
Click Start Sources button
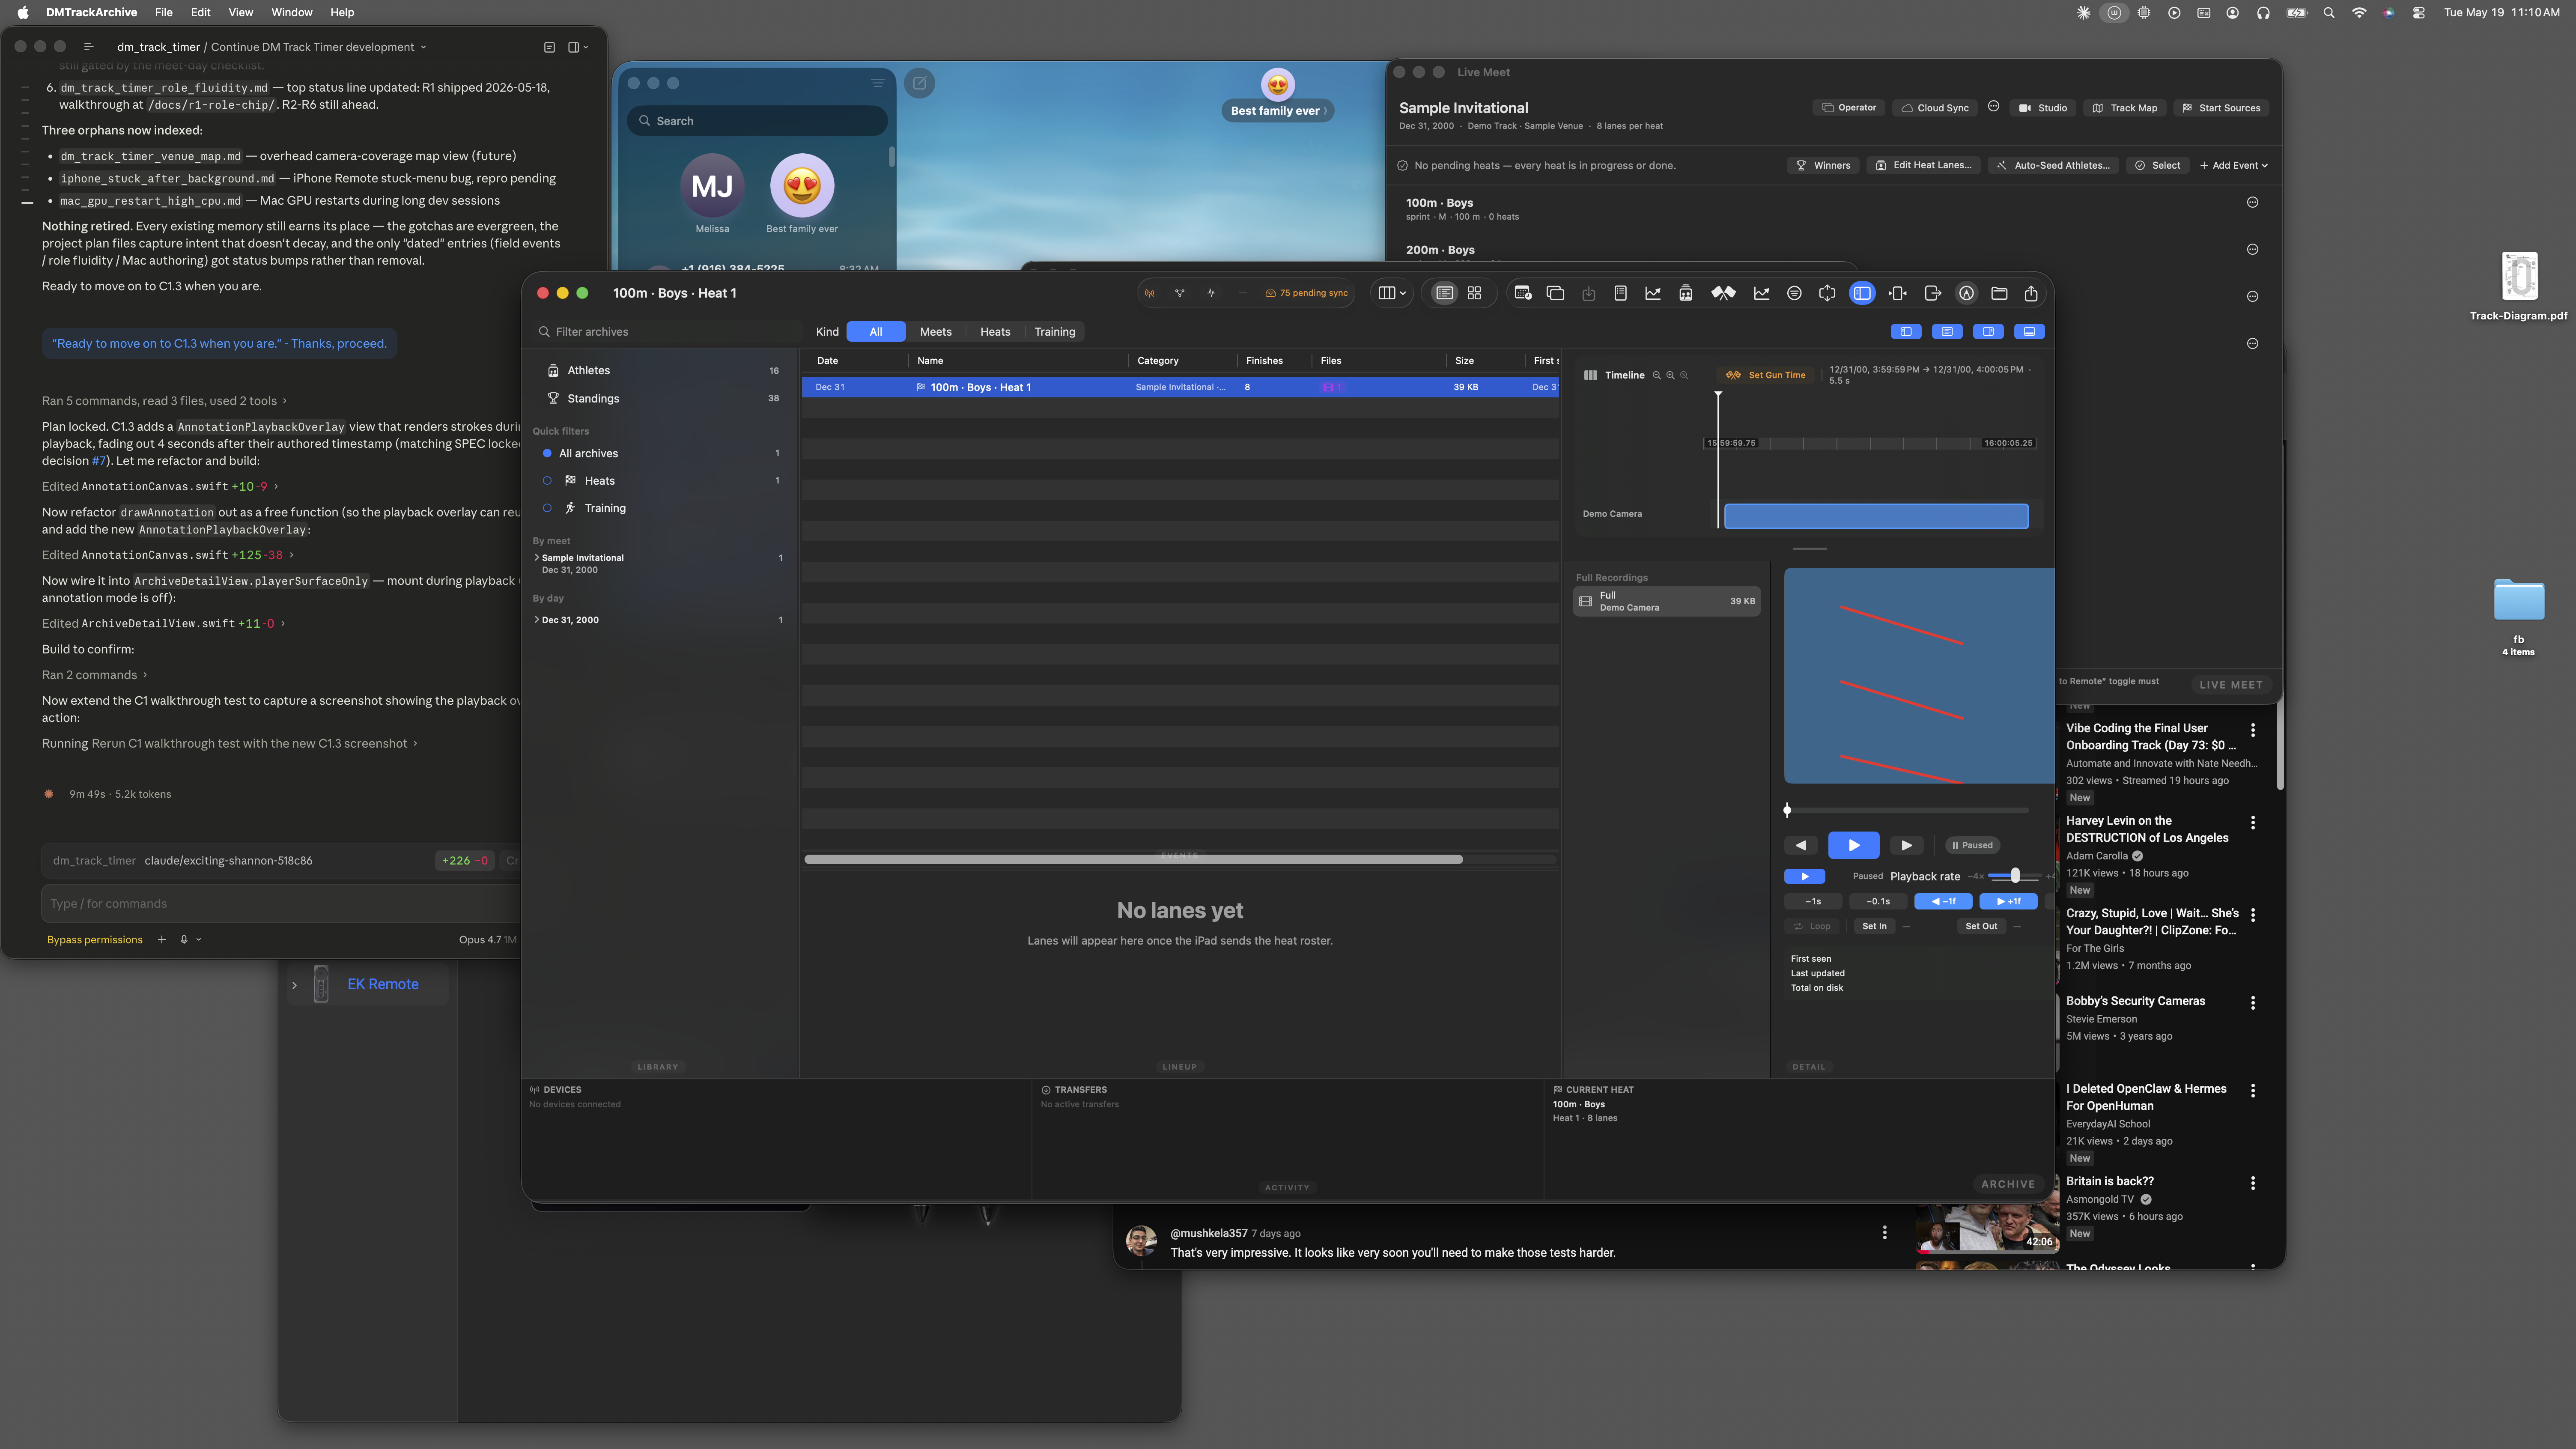click(2220, 107)
